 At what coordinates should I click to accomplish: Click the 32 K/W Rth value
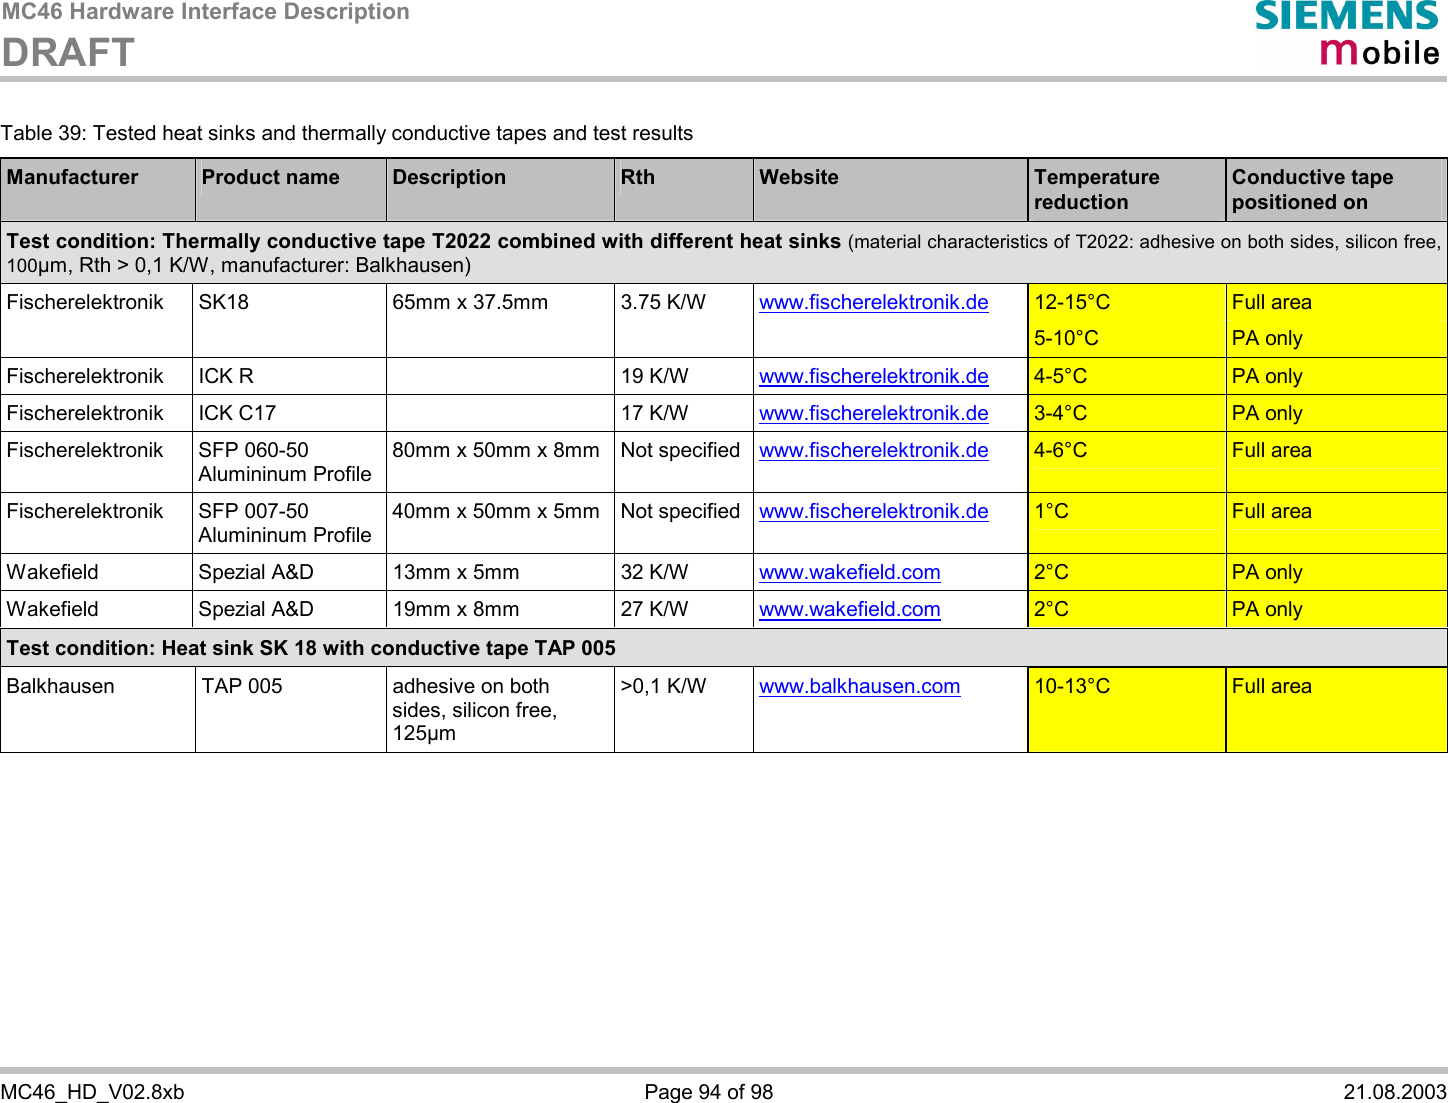tap(654, 572)
